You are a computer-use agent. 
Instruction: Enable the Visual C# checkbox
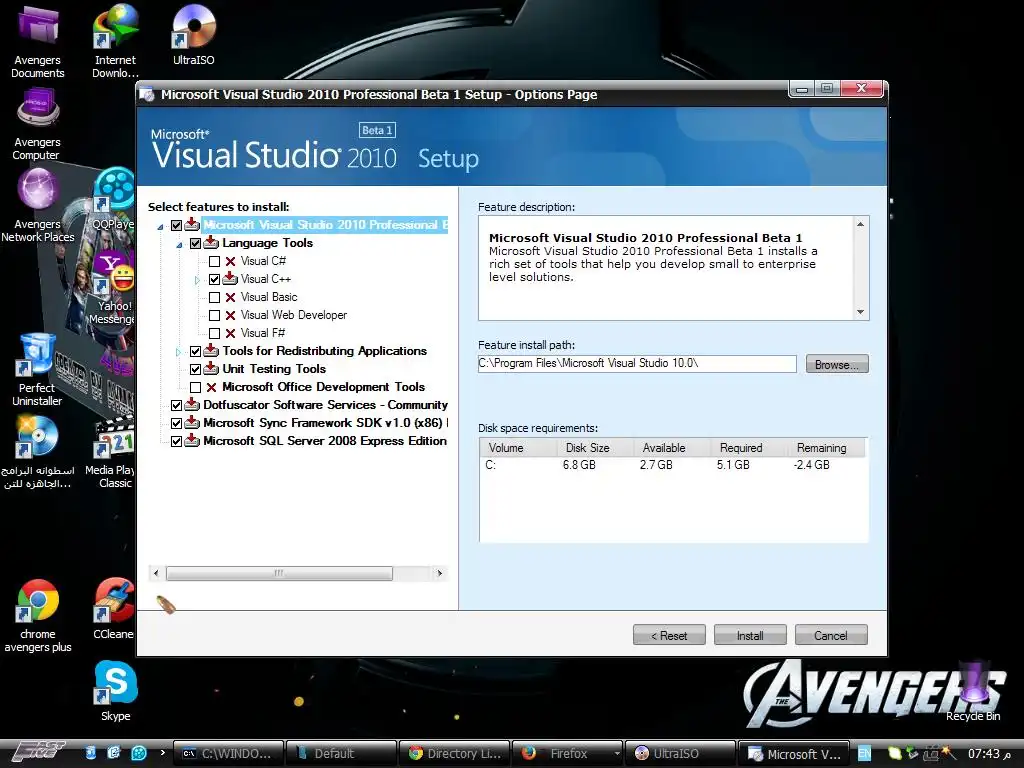coord(214,261)
